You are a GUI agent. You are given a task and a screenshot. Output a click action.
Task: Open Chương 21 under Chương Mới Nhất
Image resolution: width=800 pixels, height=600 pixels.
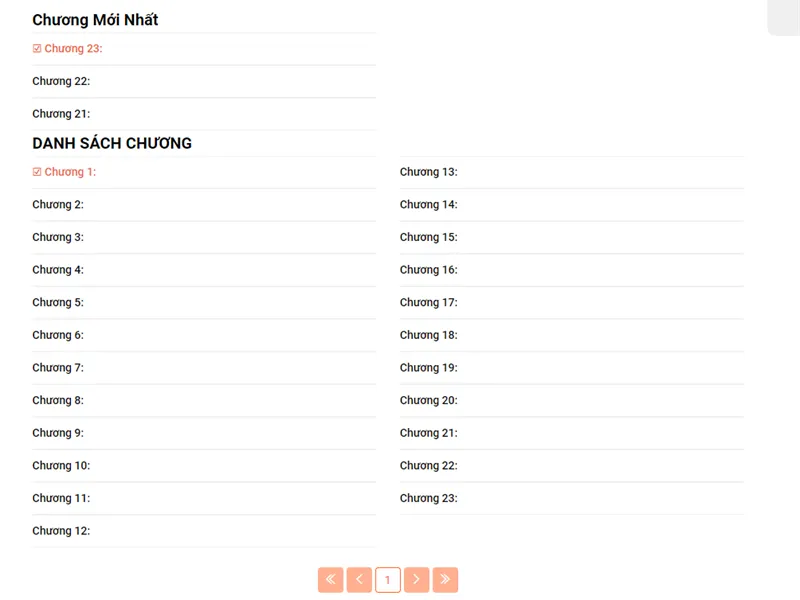click(x=61, y=114)
